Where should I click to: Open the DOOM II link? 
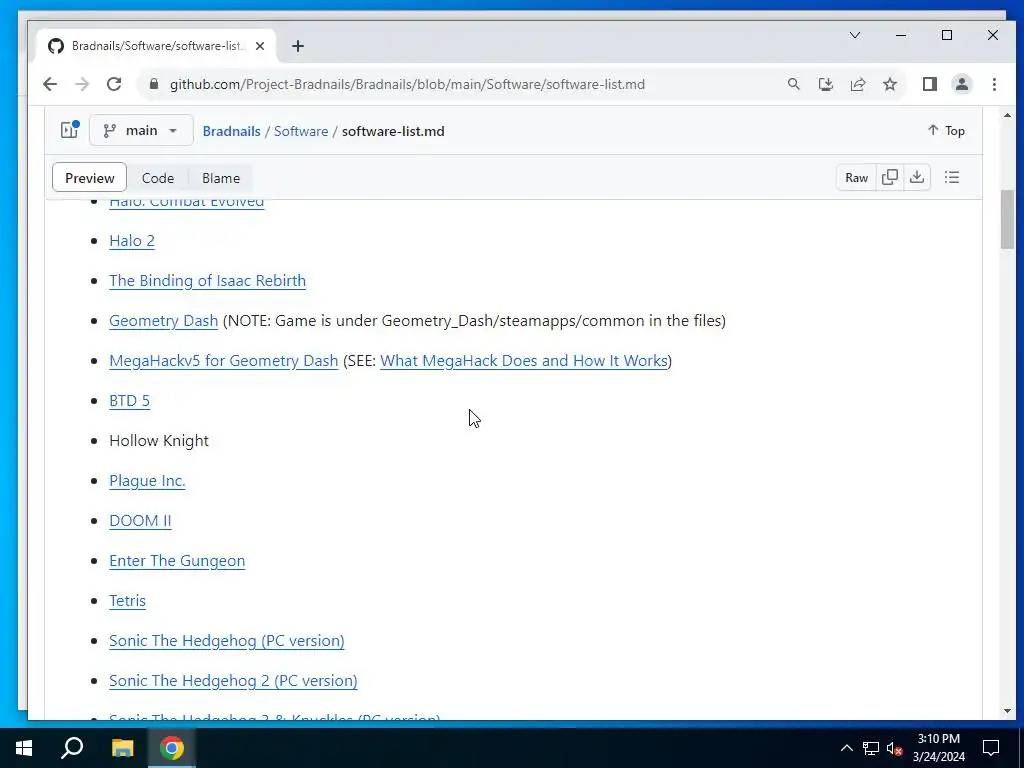[x=140, y=520]
